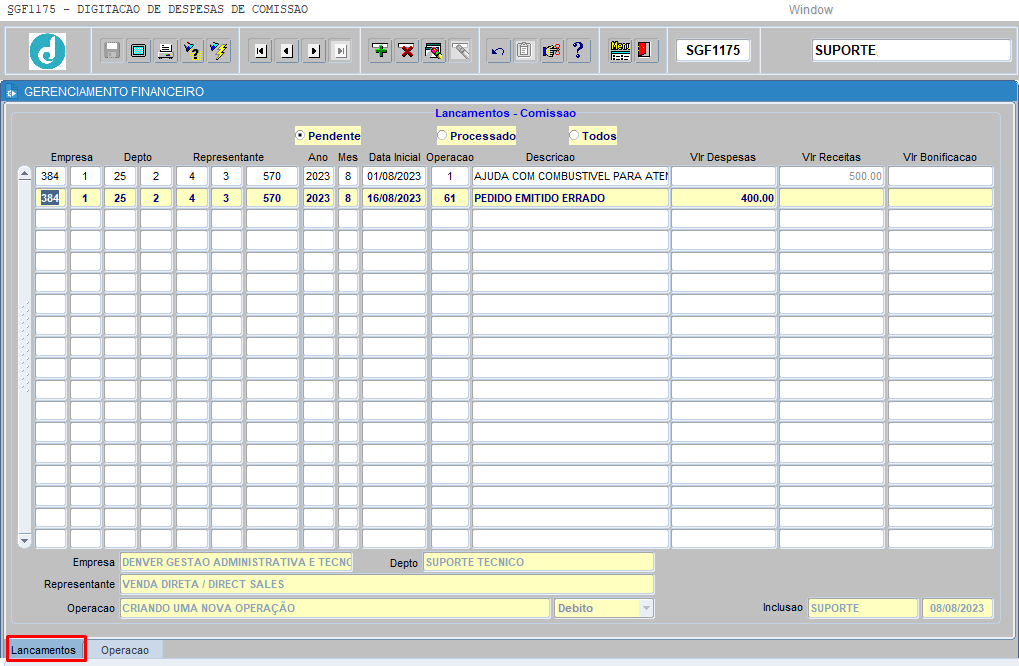The image size is (1019, 666).
Task: Click the 500.00 Vlr Receitas value
Action: click(831, 176)
